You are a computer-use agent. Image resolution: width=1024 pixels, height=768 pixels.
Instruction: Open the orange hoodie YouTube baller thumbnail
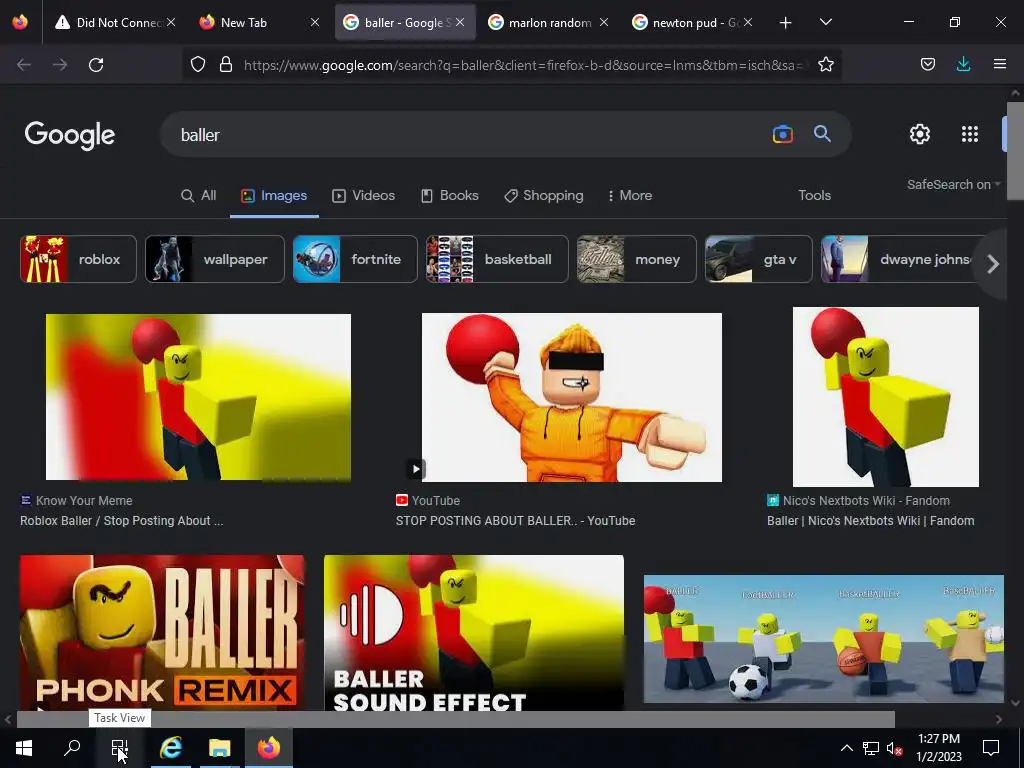(571, 397)
